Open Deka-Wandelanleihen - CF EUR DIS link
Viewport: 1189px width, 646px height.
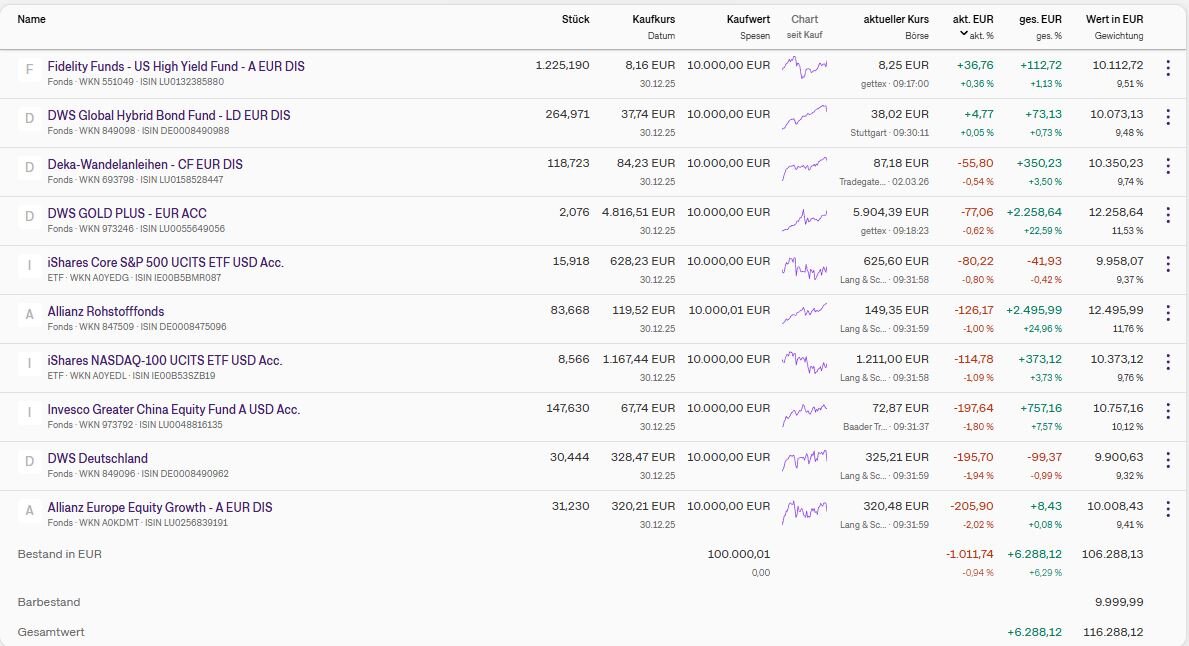[145, 164]
